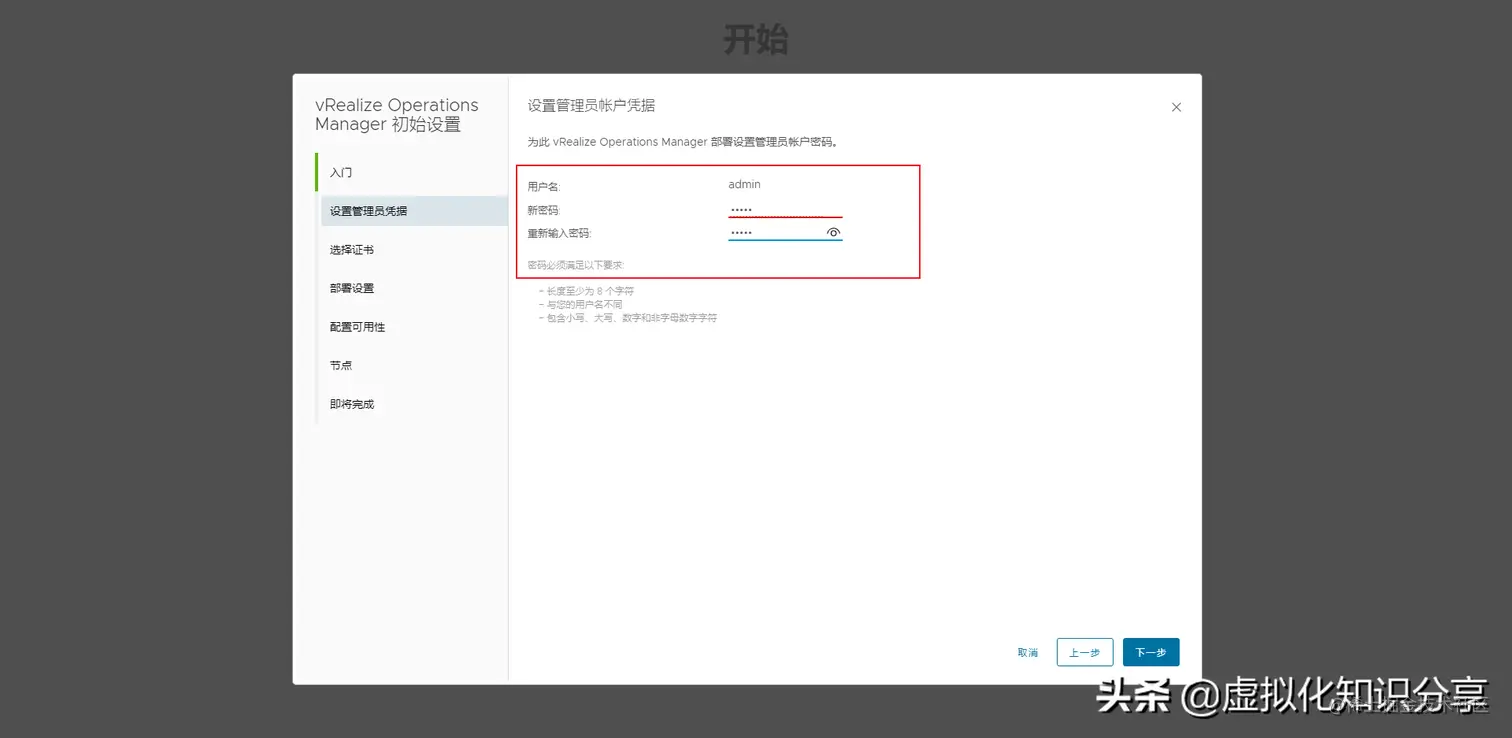
Task: Click the 新密码 password field
Action: tap(785, 209)
